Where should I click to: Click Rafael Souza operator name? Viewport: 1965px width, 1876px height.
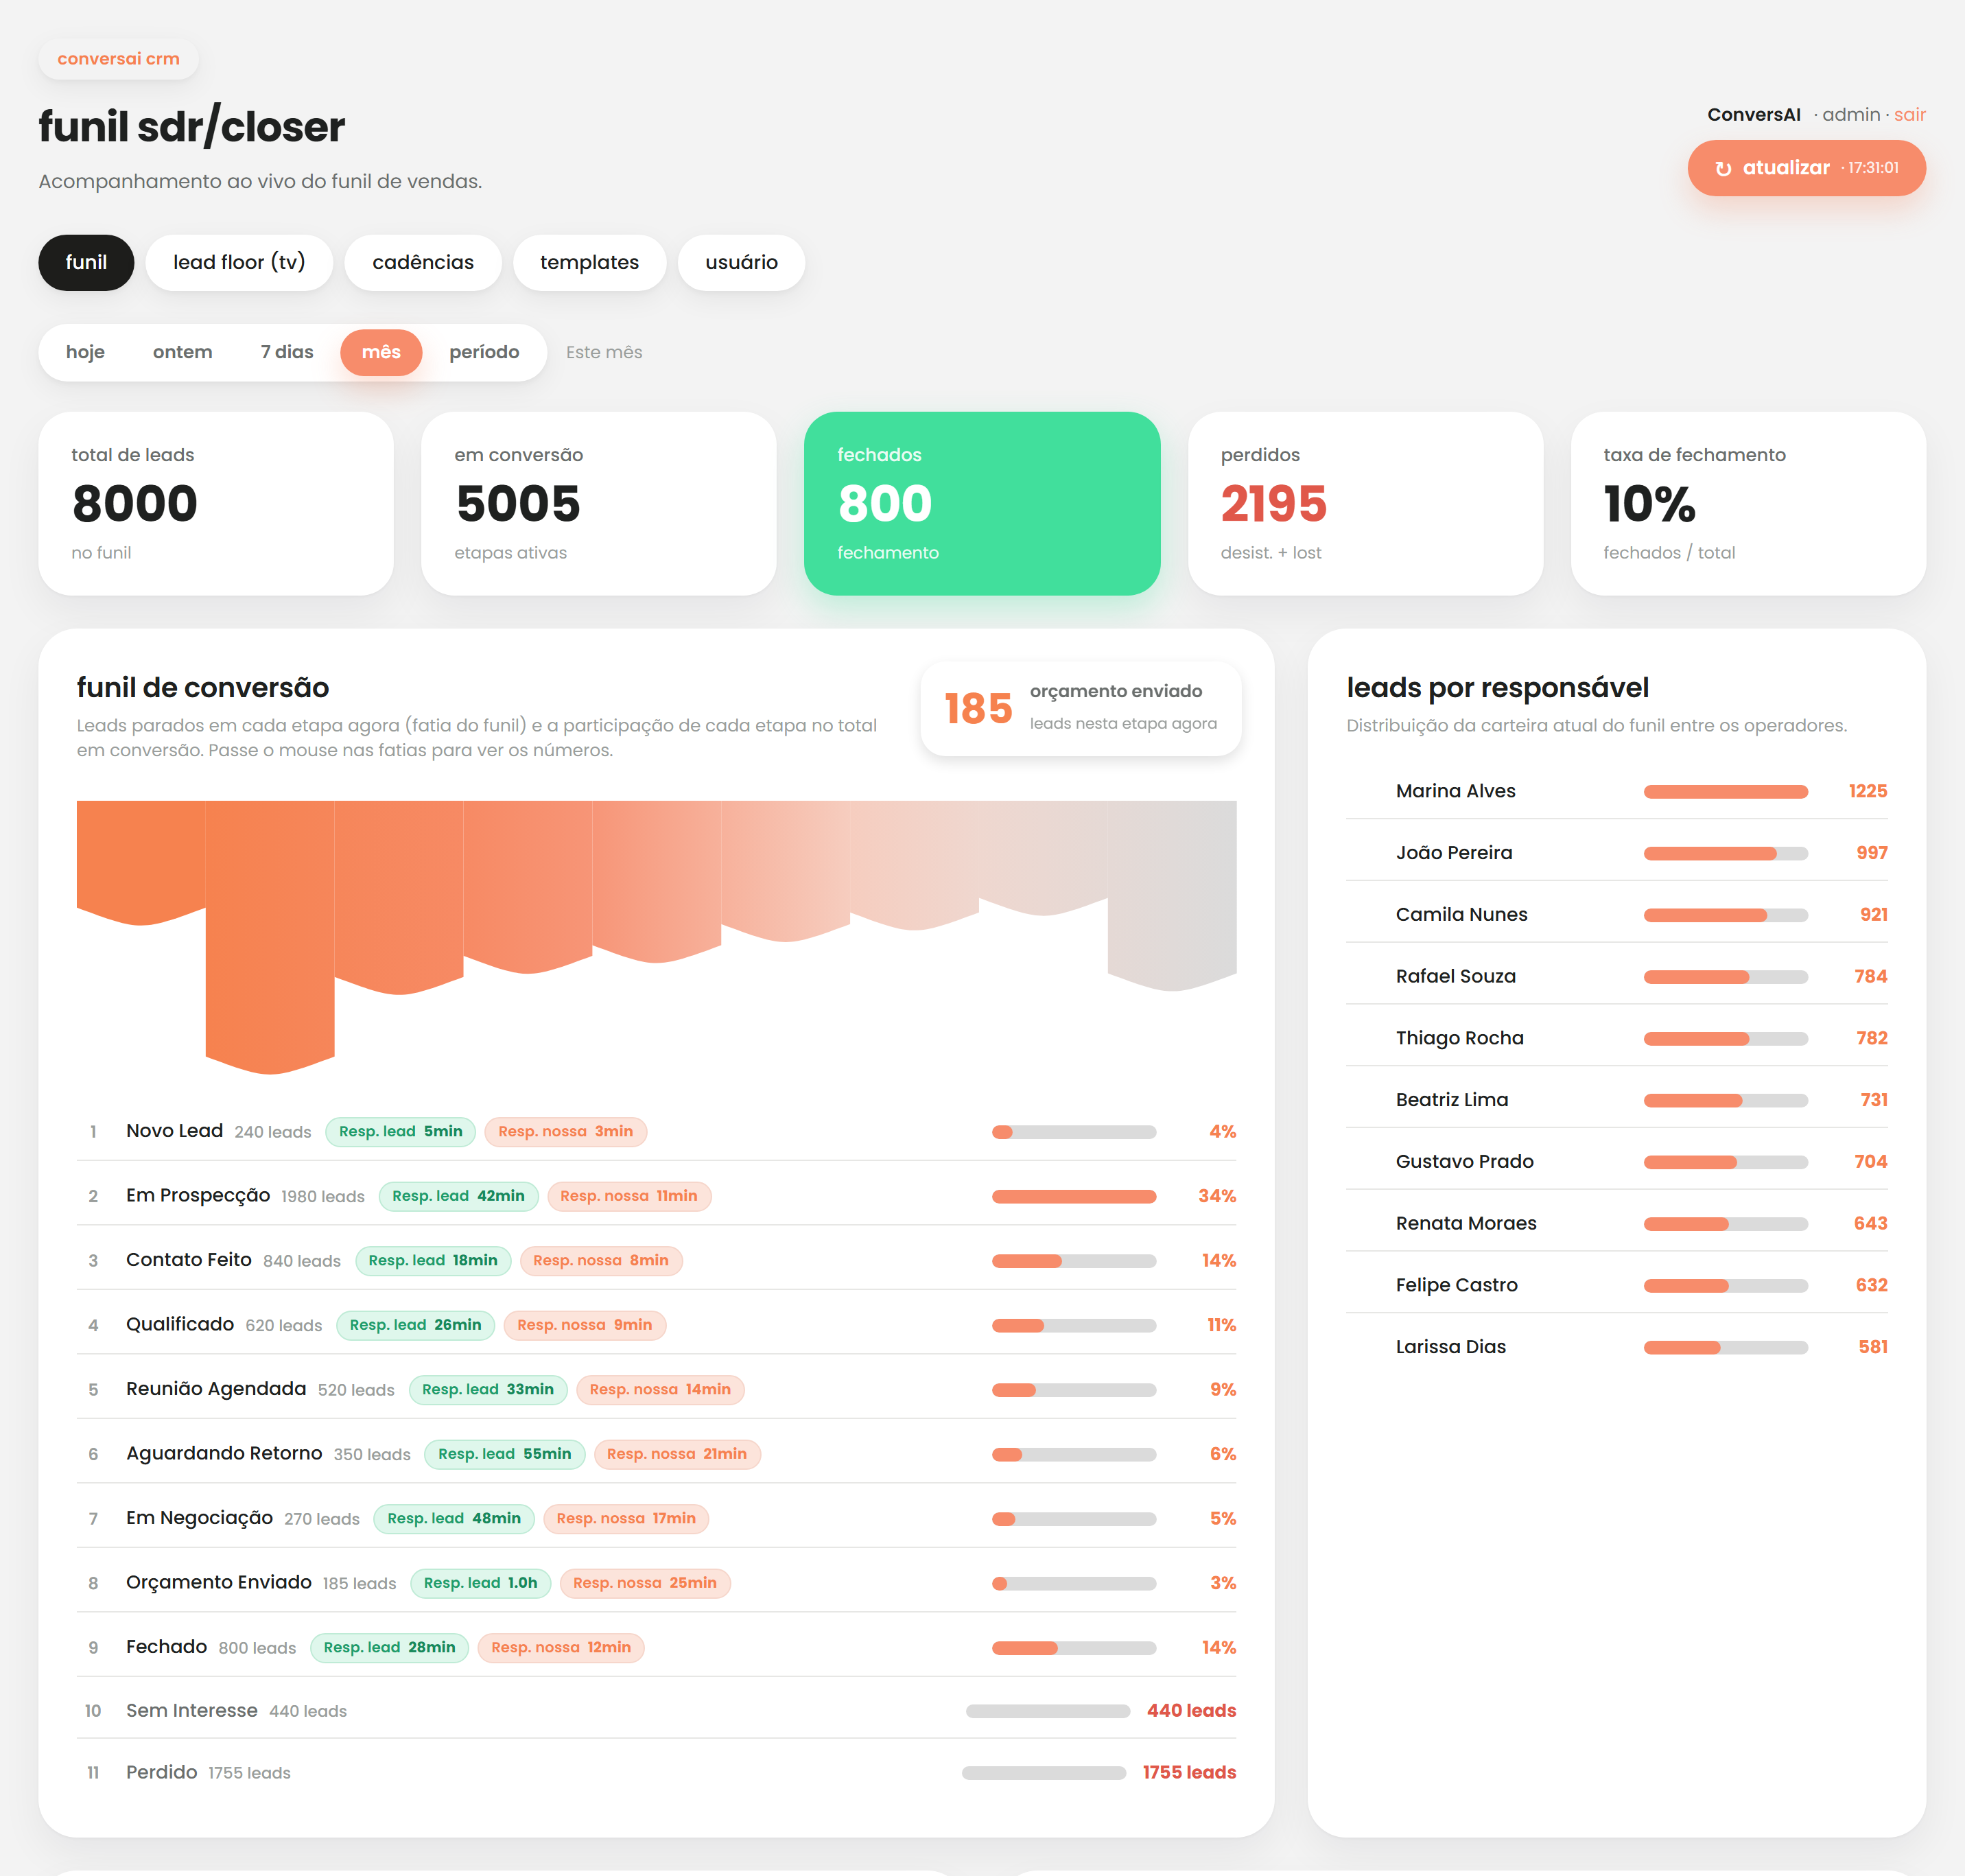(1455, 977)
